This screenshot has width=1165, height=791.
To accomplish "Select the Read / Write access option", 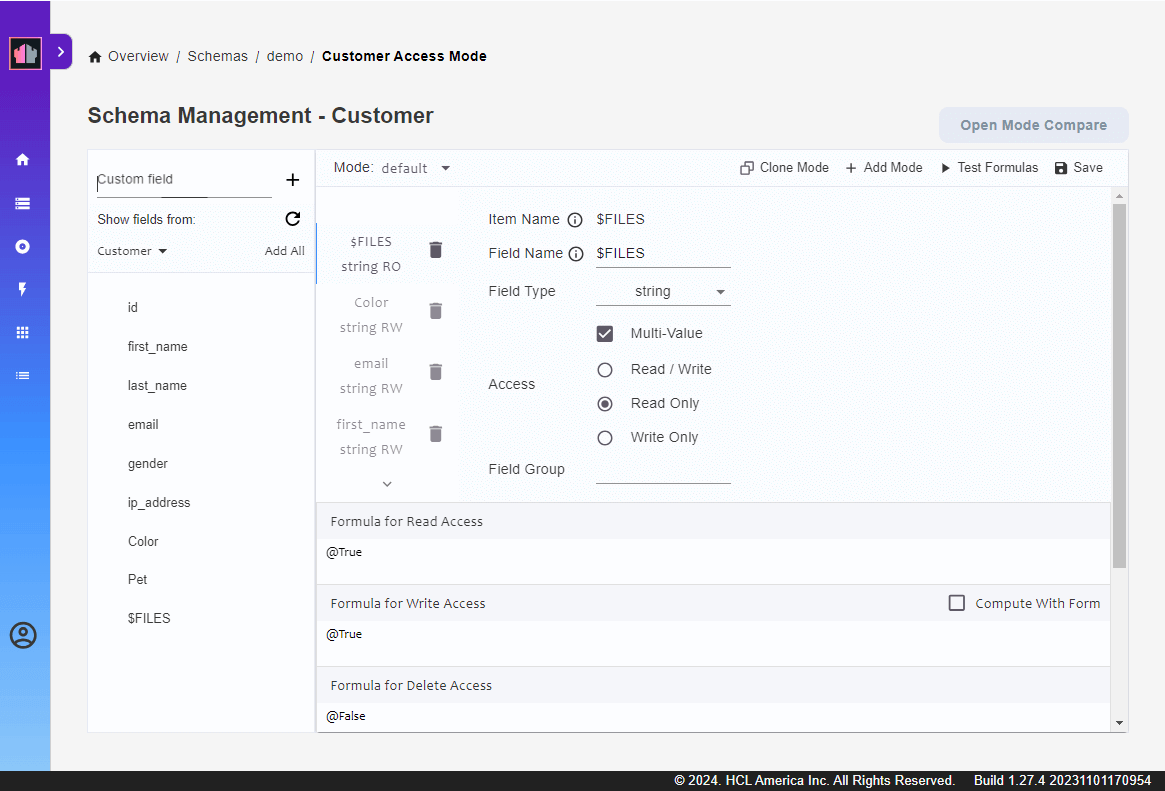I will coord(605,370).
